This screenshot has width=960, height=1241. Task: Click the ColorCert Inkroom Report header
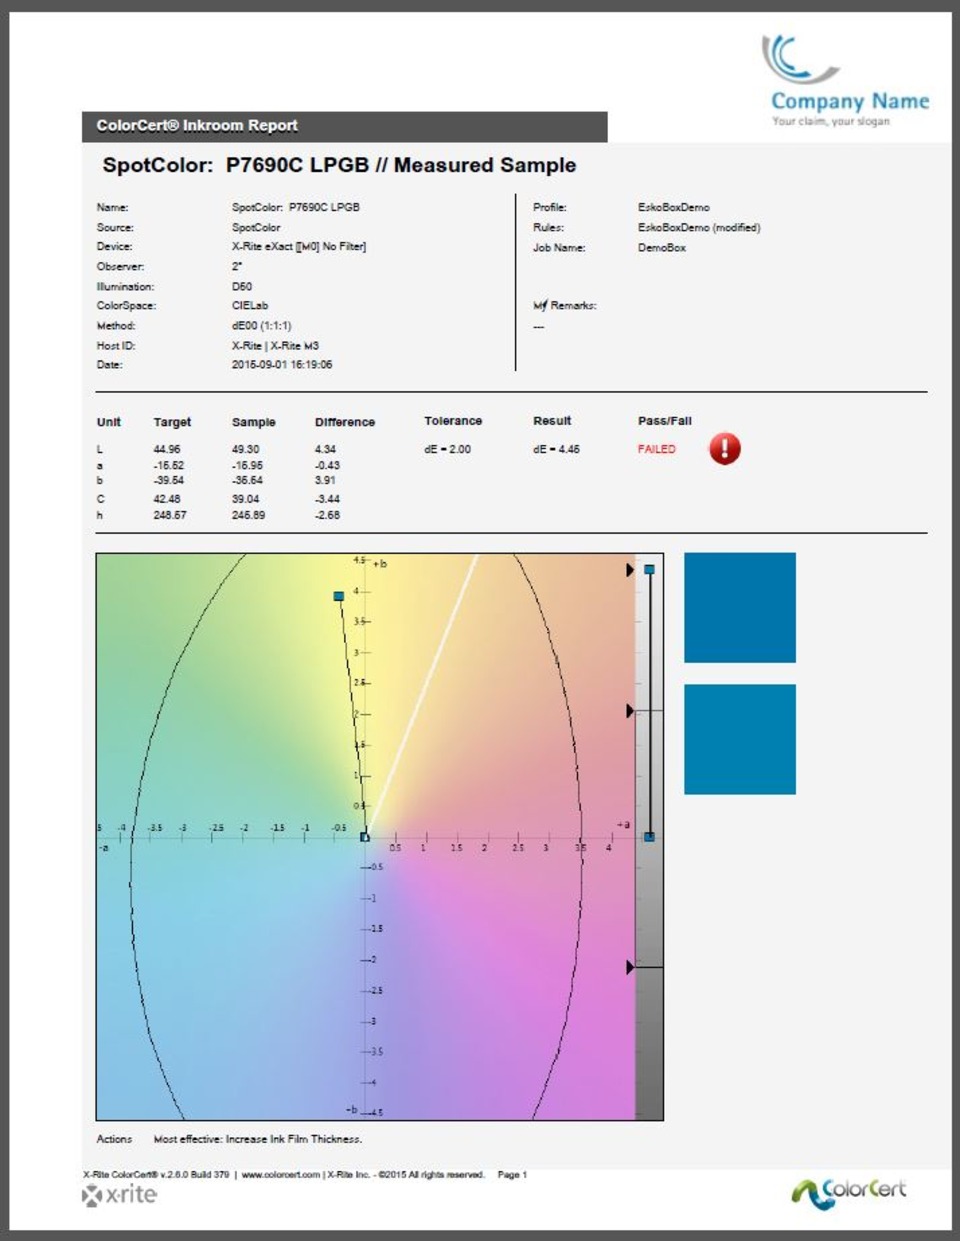click(197, 126)
